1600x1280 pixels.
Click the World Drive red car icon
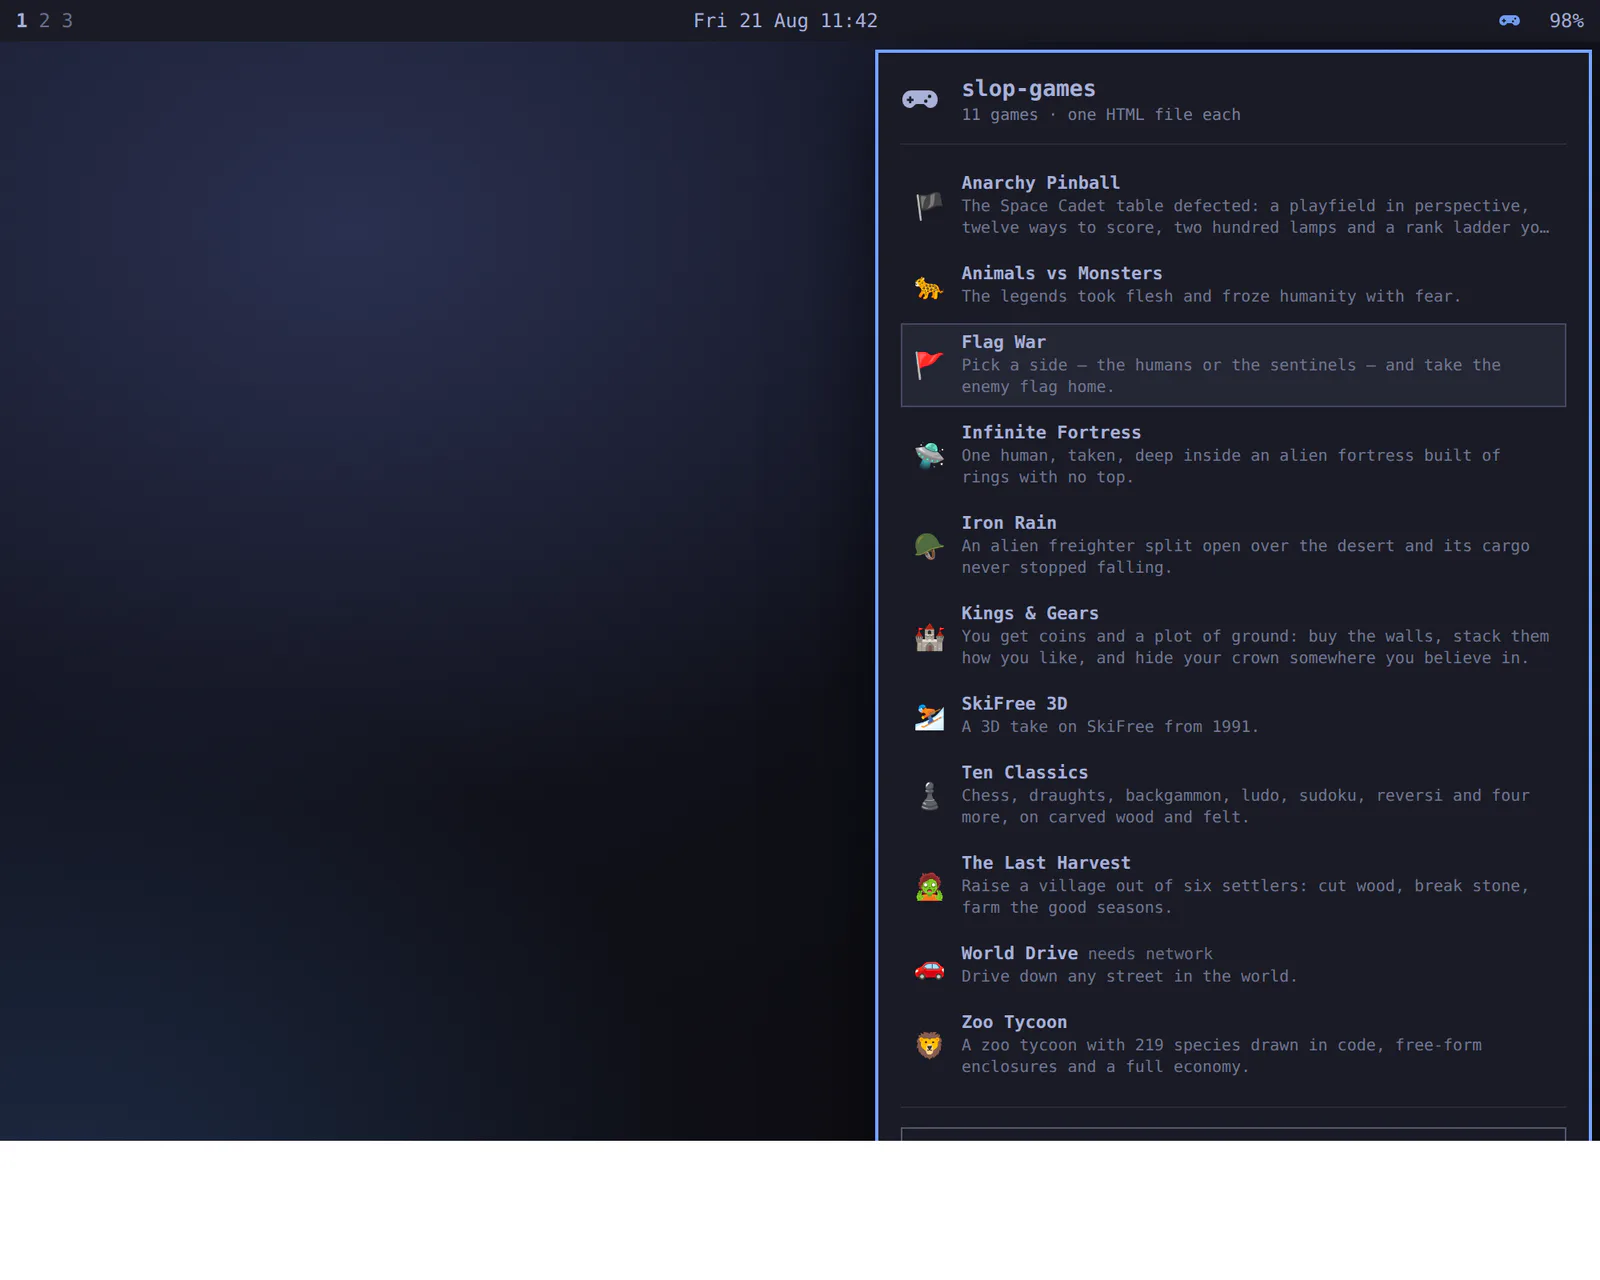coord(929,966)
